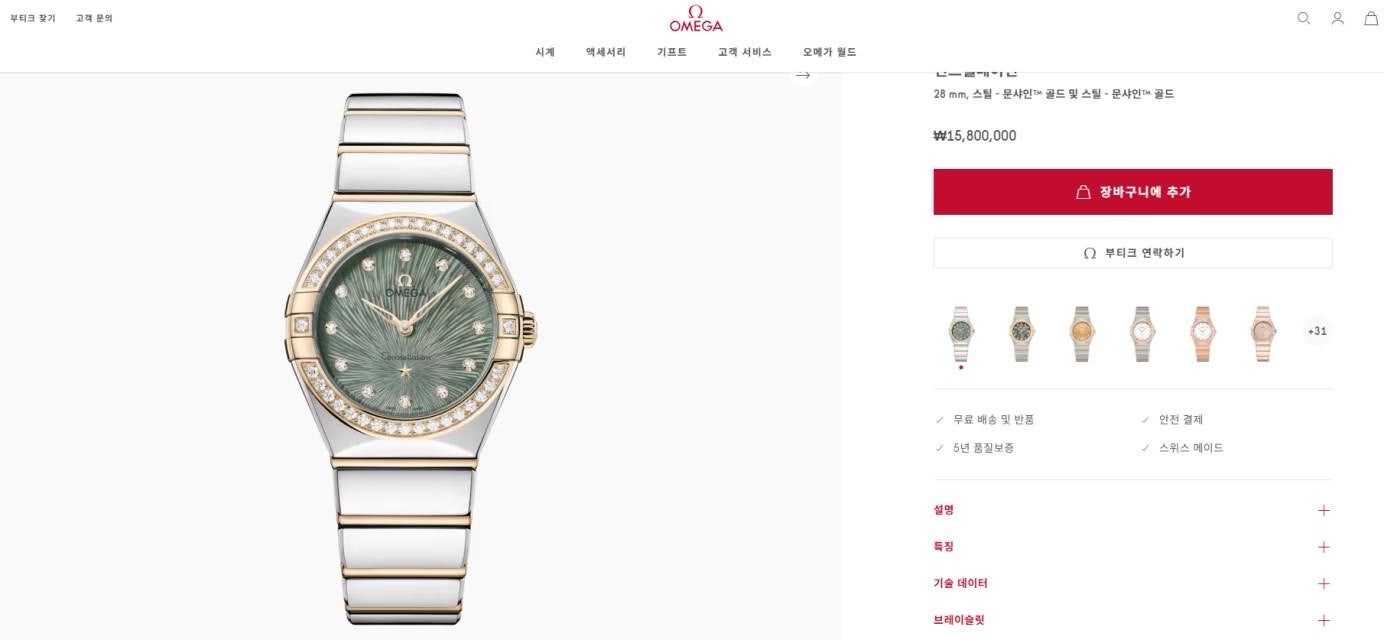Open the user account icon
This screenshot has height=640, width=1384.
pyautogui.click(x=1337, y=18)
